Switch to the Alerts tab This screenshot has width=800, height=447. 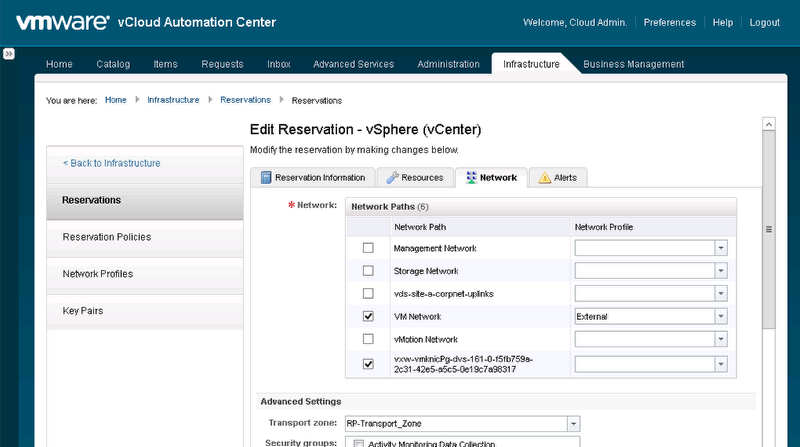coord(558,178)
